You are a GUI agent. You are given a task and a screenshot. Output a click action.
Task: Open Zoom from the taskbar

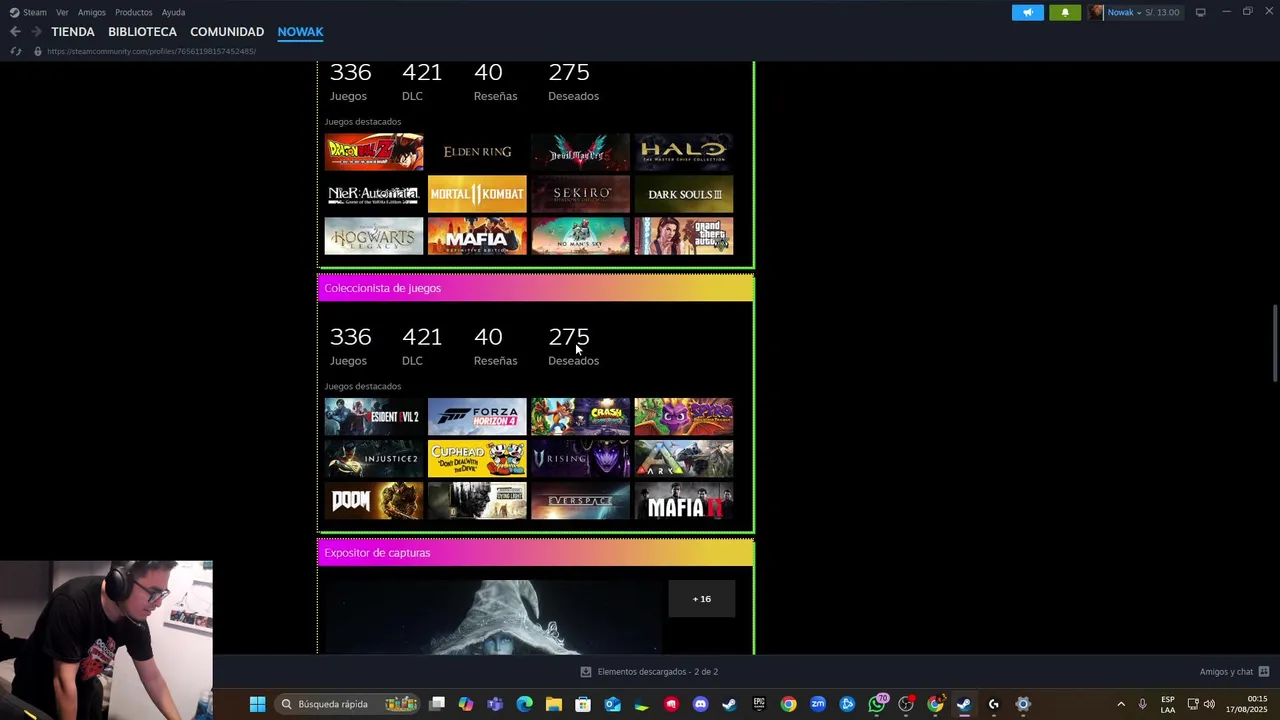pyautogui.click(x=818, y=704)
